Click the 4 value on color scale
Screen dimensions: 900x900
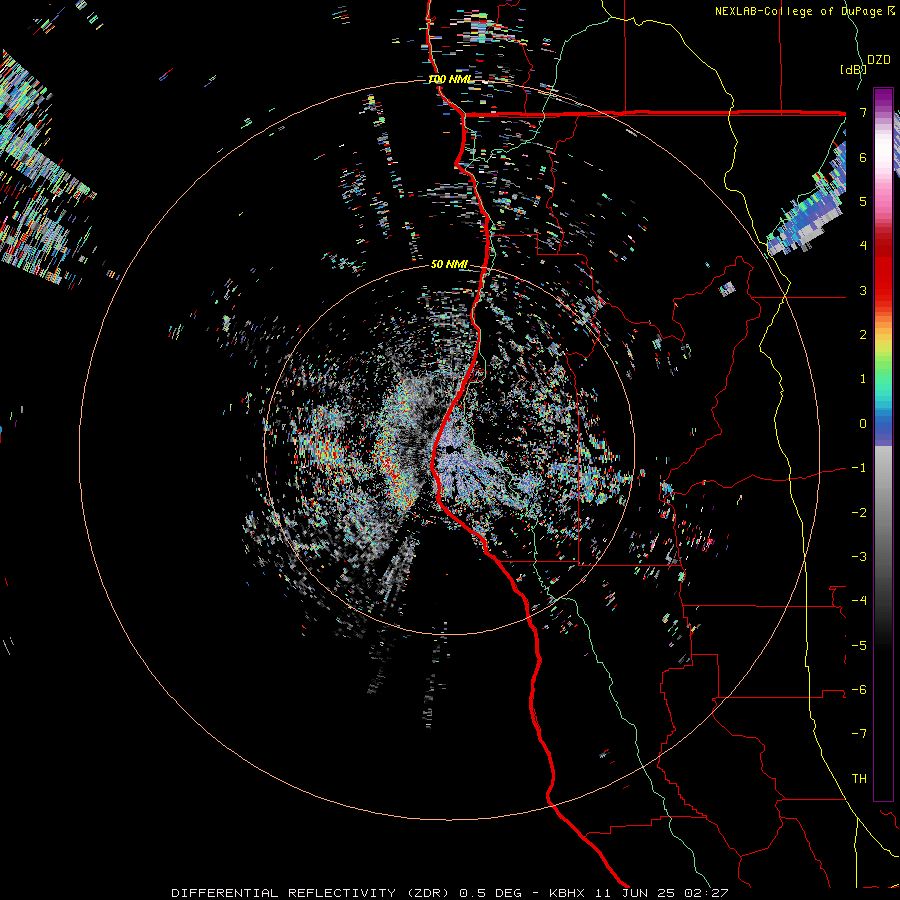tap(863, 246)
